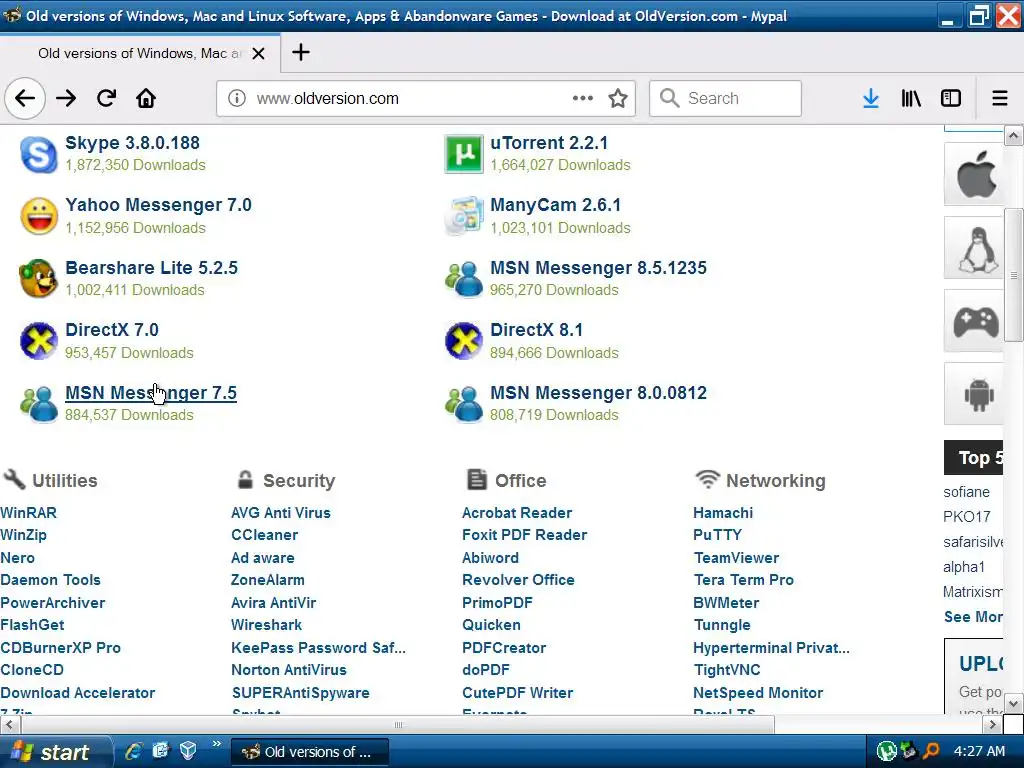Click the DirectX 7.0 icon
1024x768 pixels.
click(x=39, y=341)
